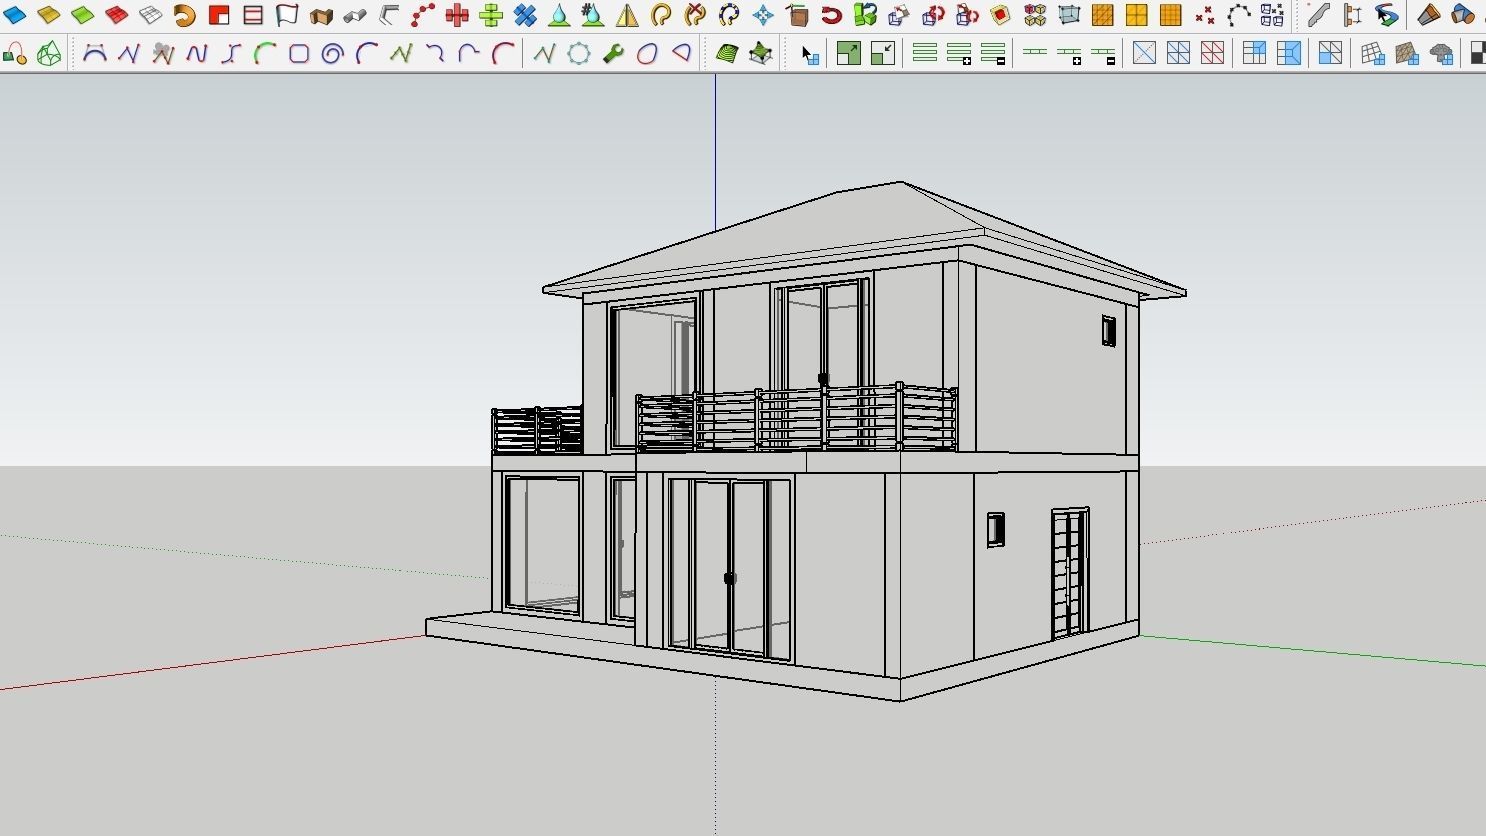The height and width of the screenshot is (836, 1486).
Task: Select the green arc curve tool
Action: coord(265,54)
